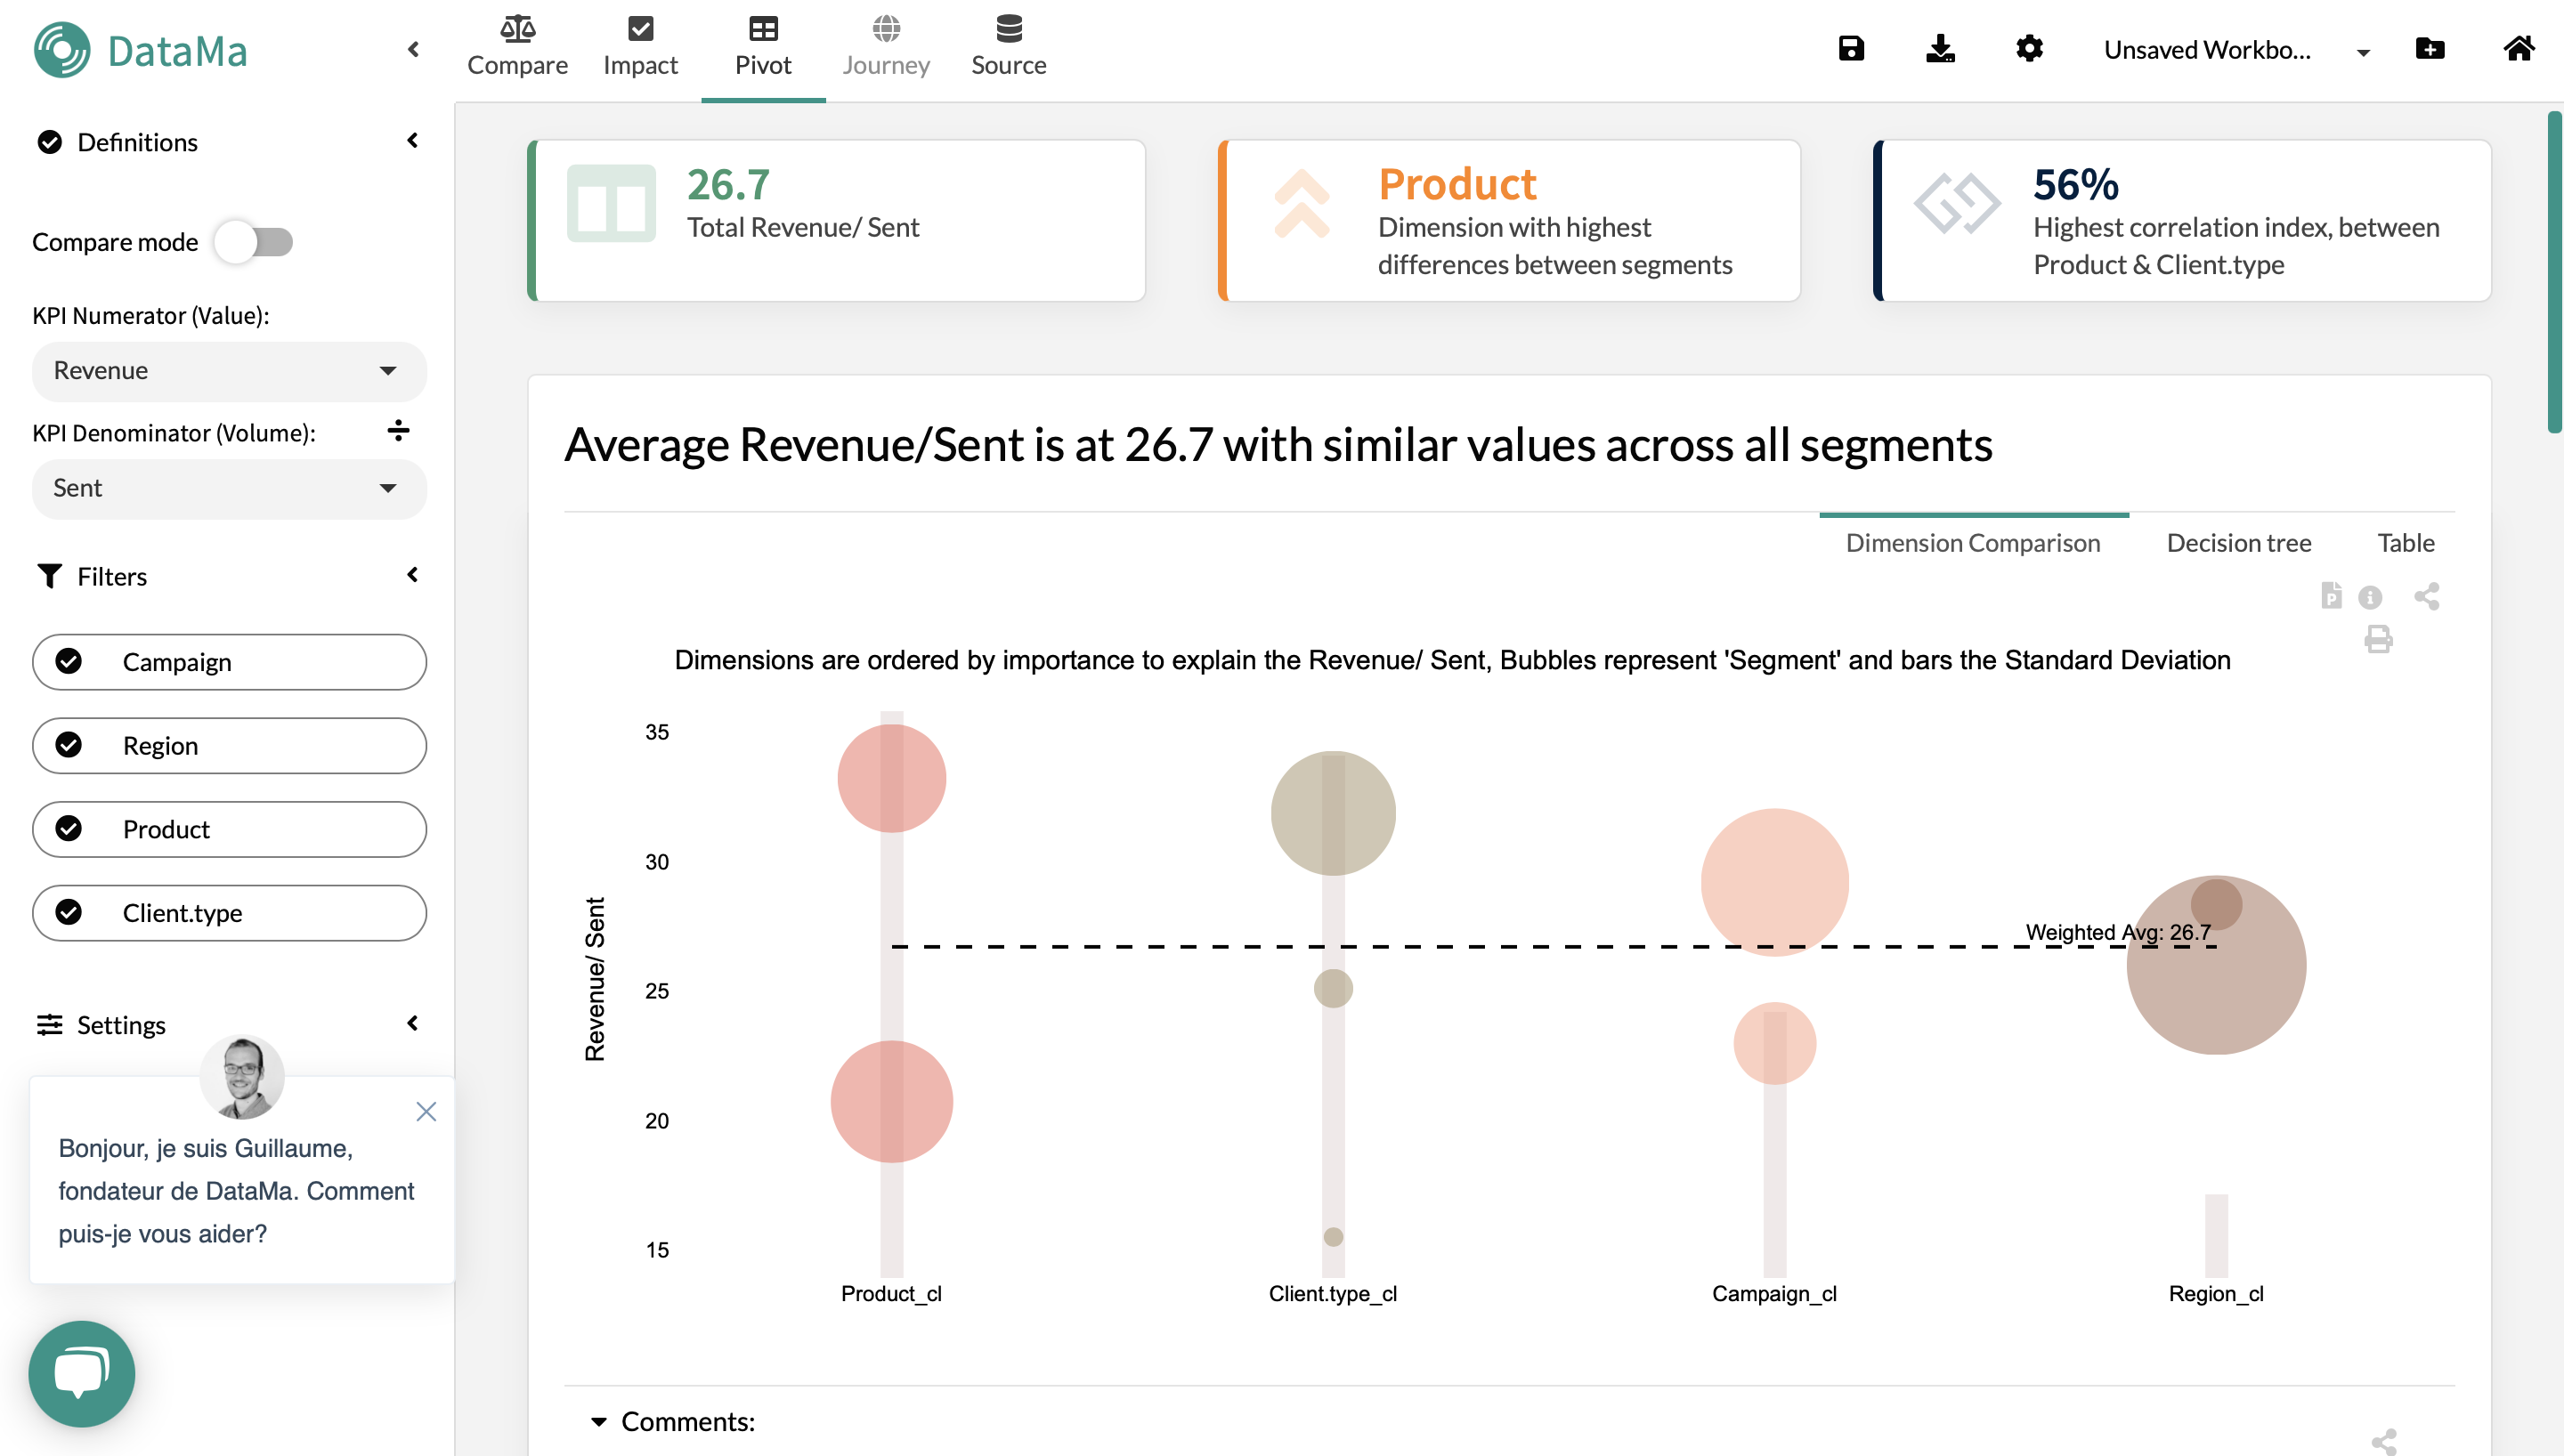
Task: Close the Guillaume chat popup
Action: point(426,1112)
